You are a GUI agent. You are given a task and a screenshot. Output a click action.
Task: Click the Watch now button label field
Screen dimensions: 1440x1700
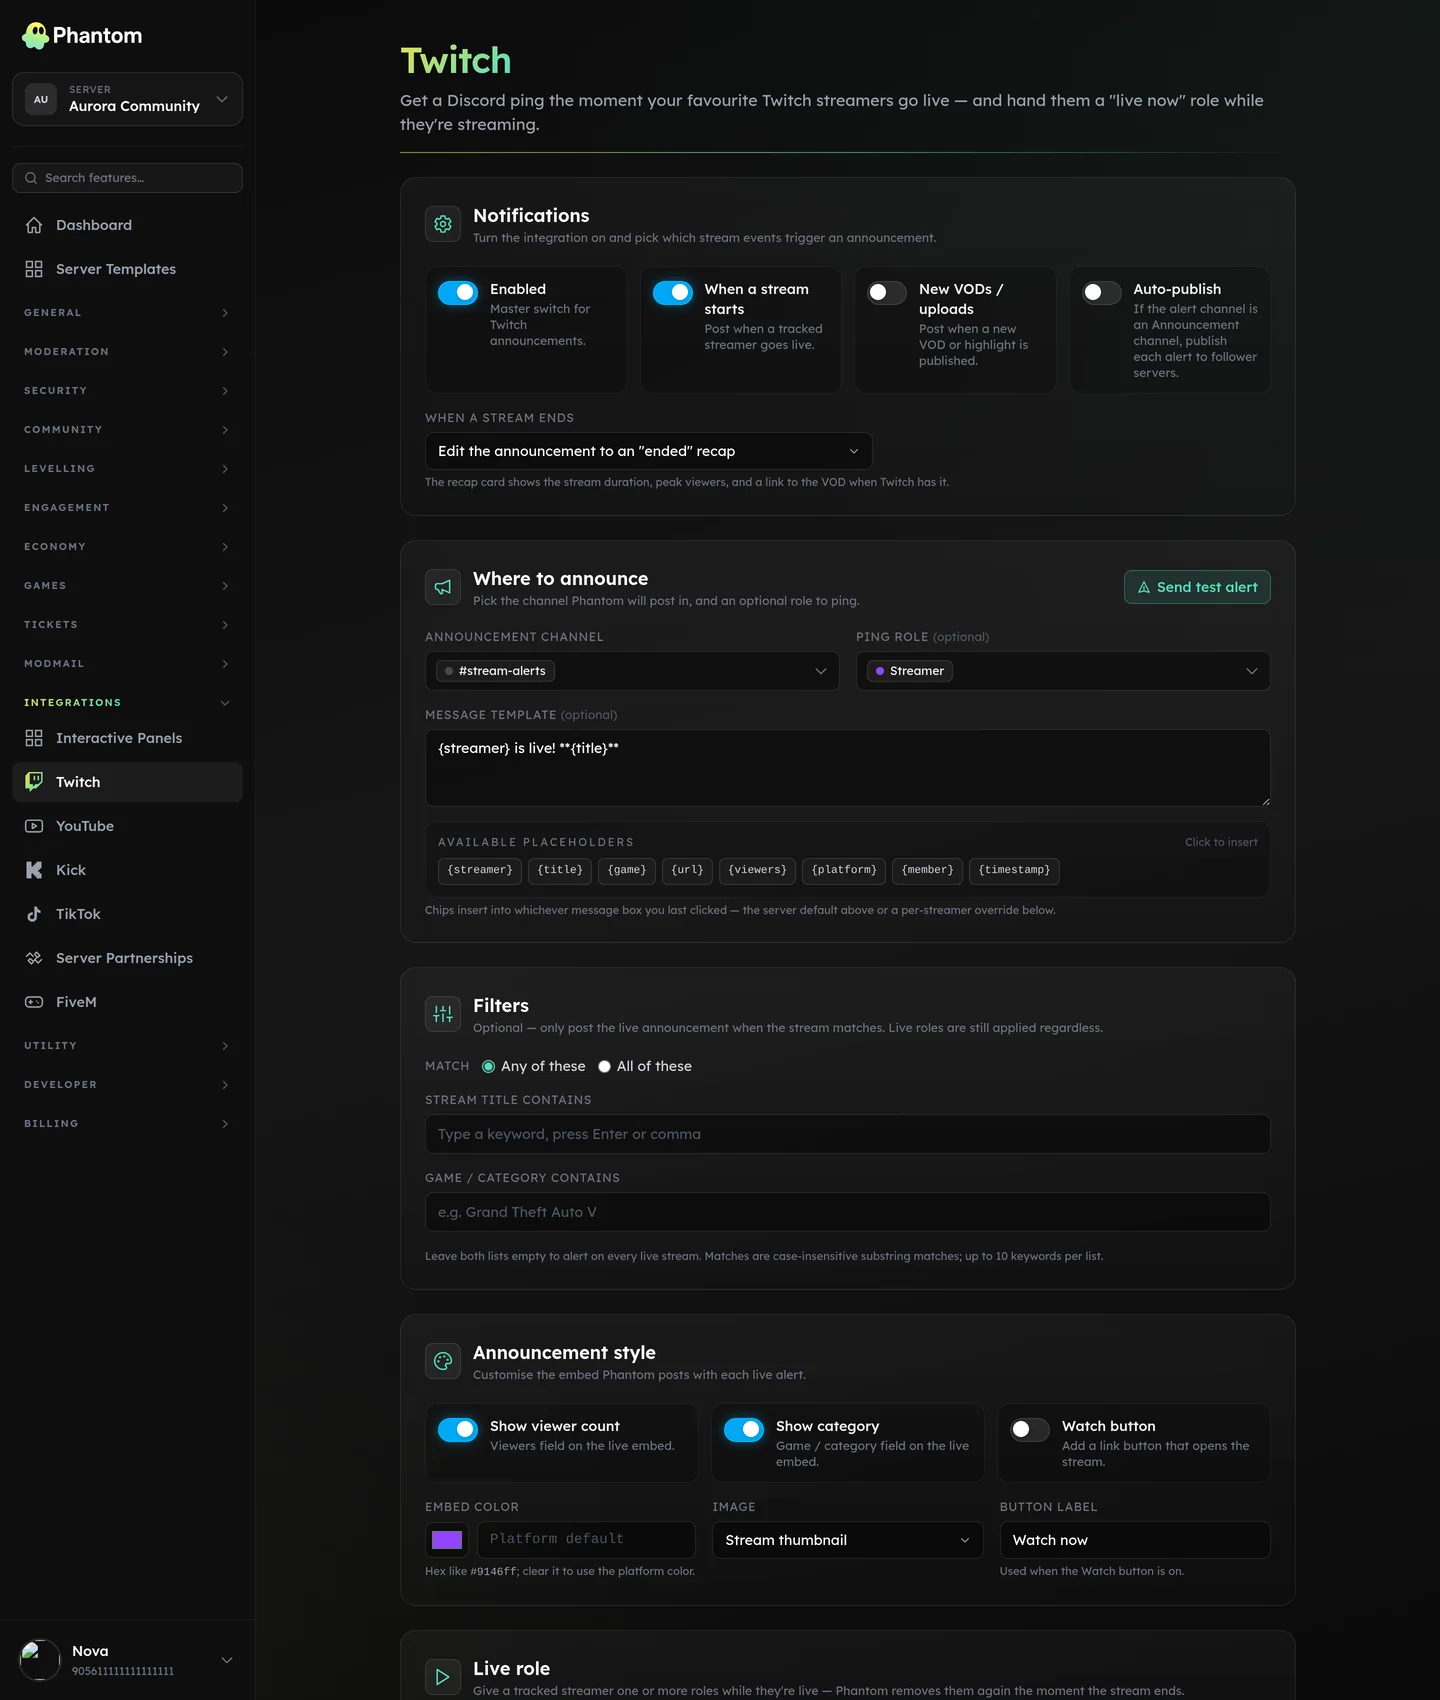[1135, 1540]
